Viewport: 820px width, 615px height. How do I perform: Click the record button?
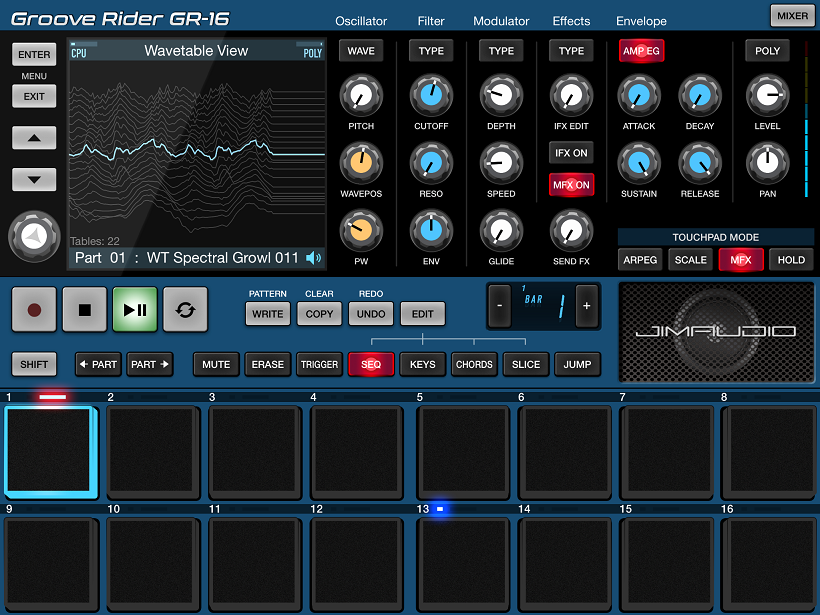34,310
